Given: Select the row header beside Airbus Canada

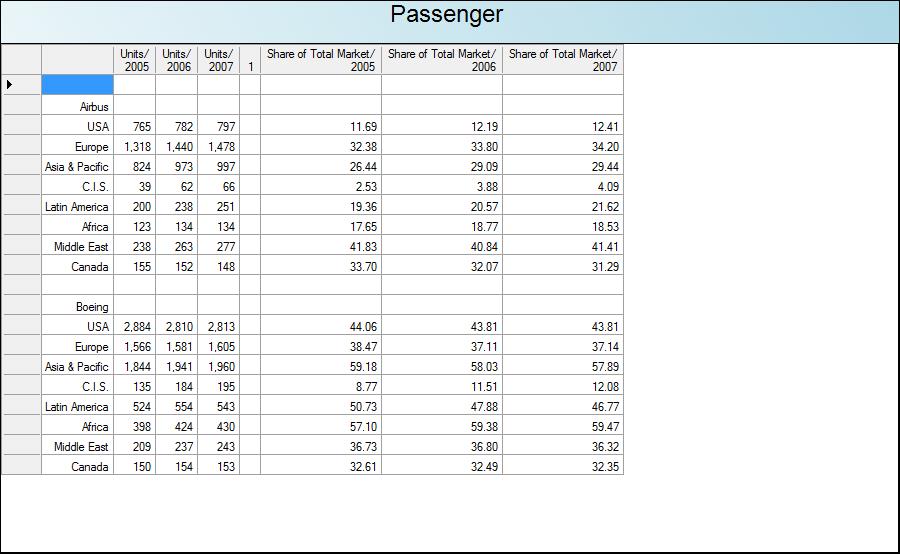Looking at the screenshot, I should pyautogui.click(x=21, y=266).
